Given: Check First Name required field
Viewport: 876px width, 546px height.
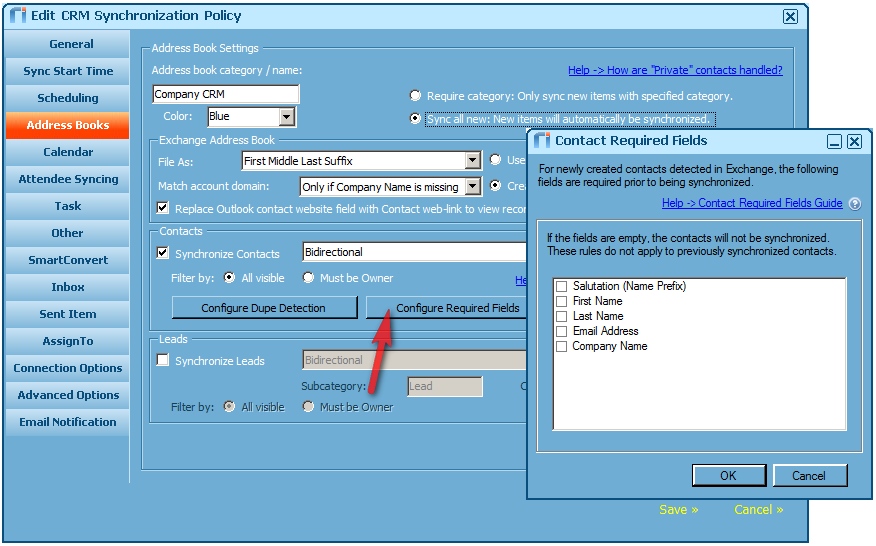Looking at the screenshot, I should [561, 301].
